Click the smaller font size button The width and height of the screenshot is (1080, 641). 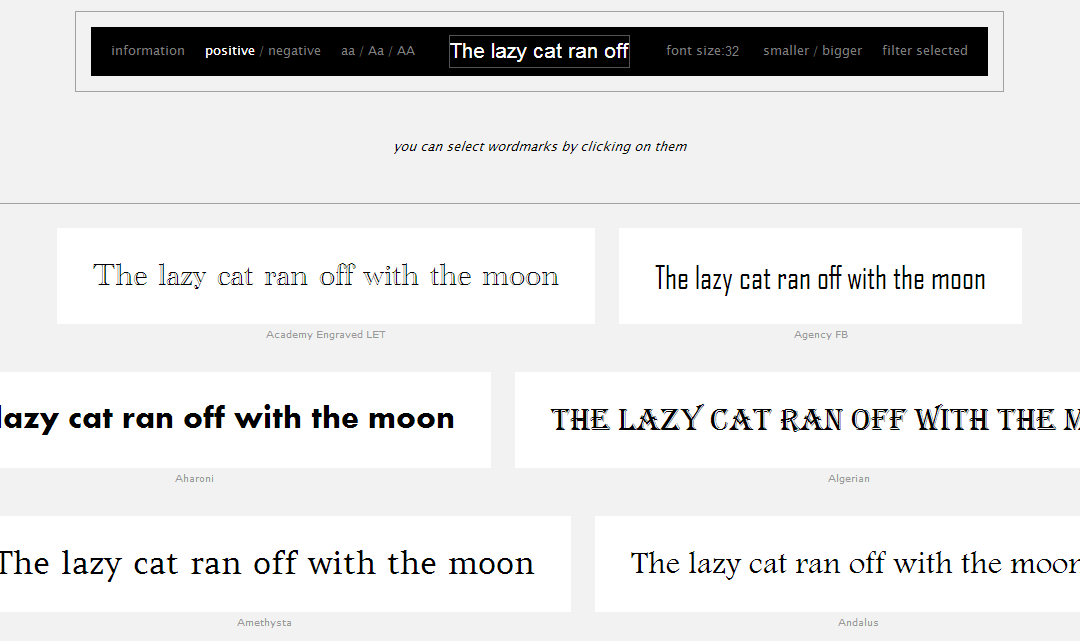(786, 50)
